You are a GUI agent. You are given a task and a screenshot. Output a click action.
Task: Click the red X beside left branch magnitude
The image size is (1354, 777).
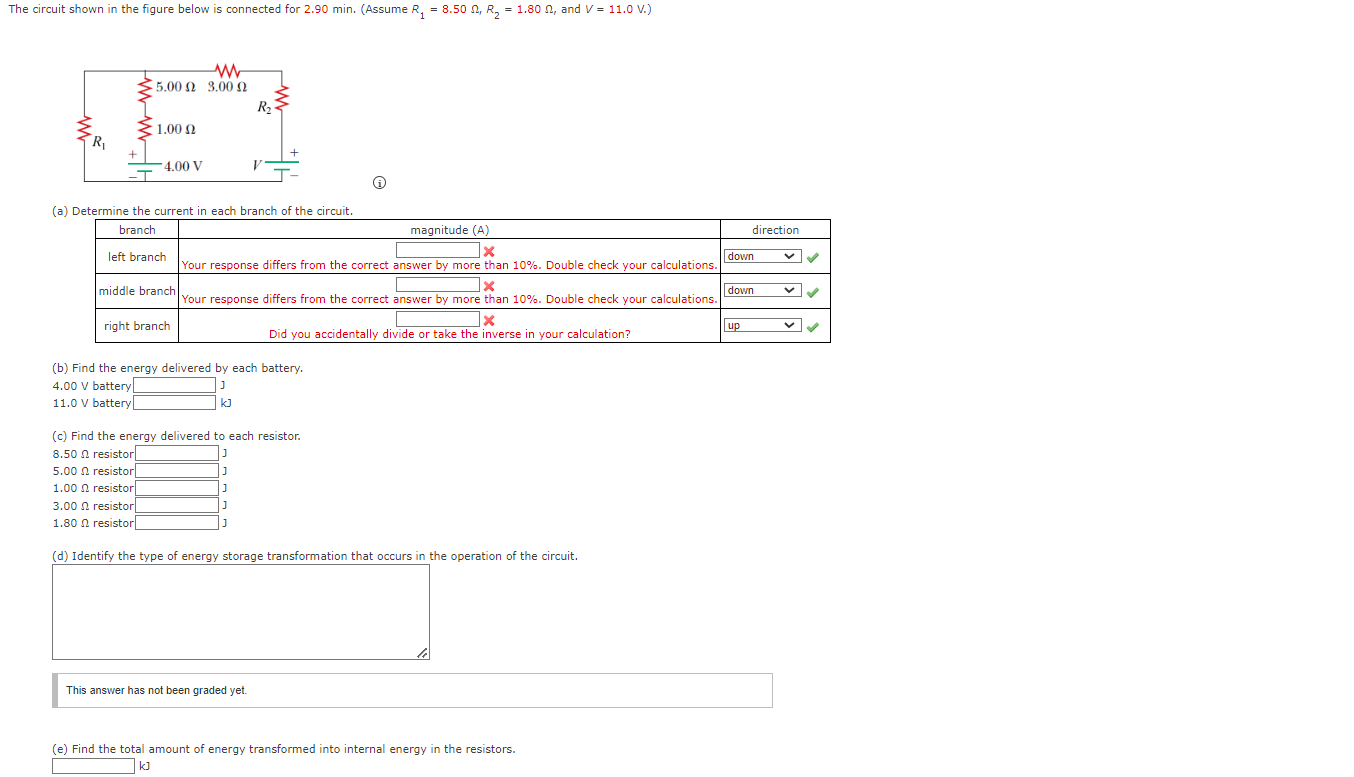[x=489, y=251]
